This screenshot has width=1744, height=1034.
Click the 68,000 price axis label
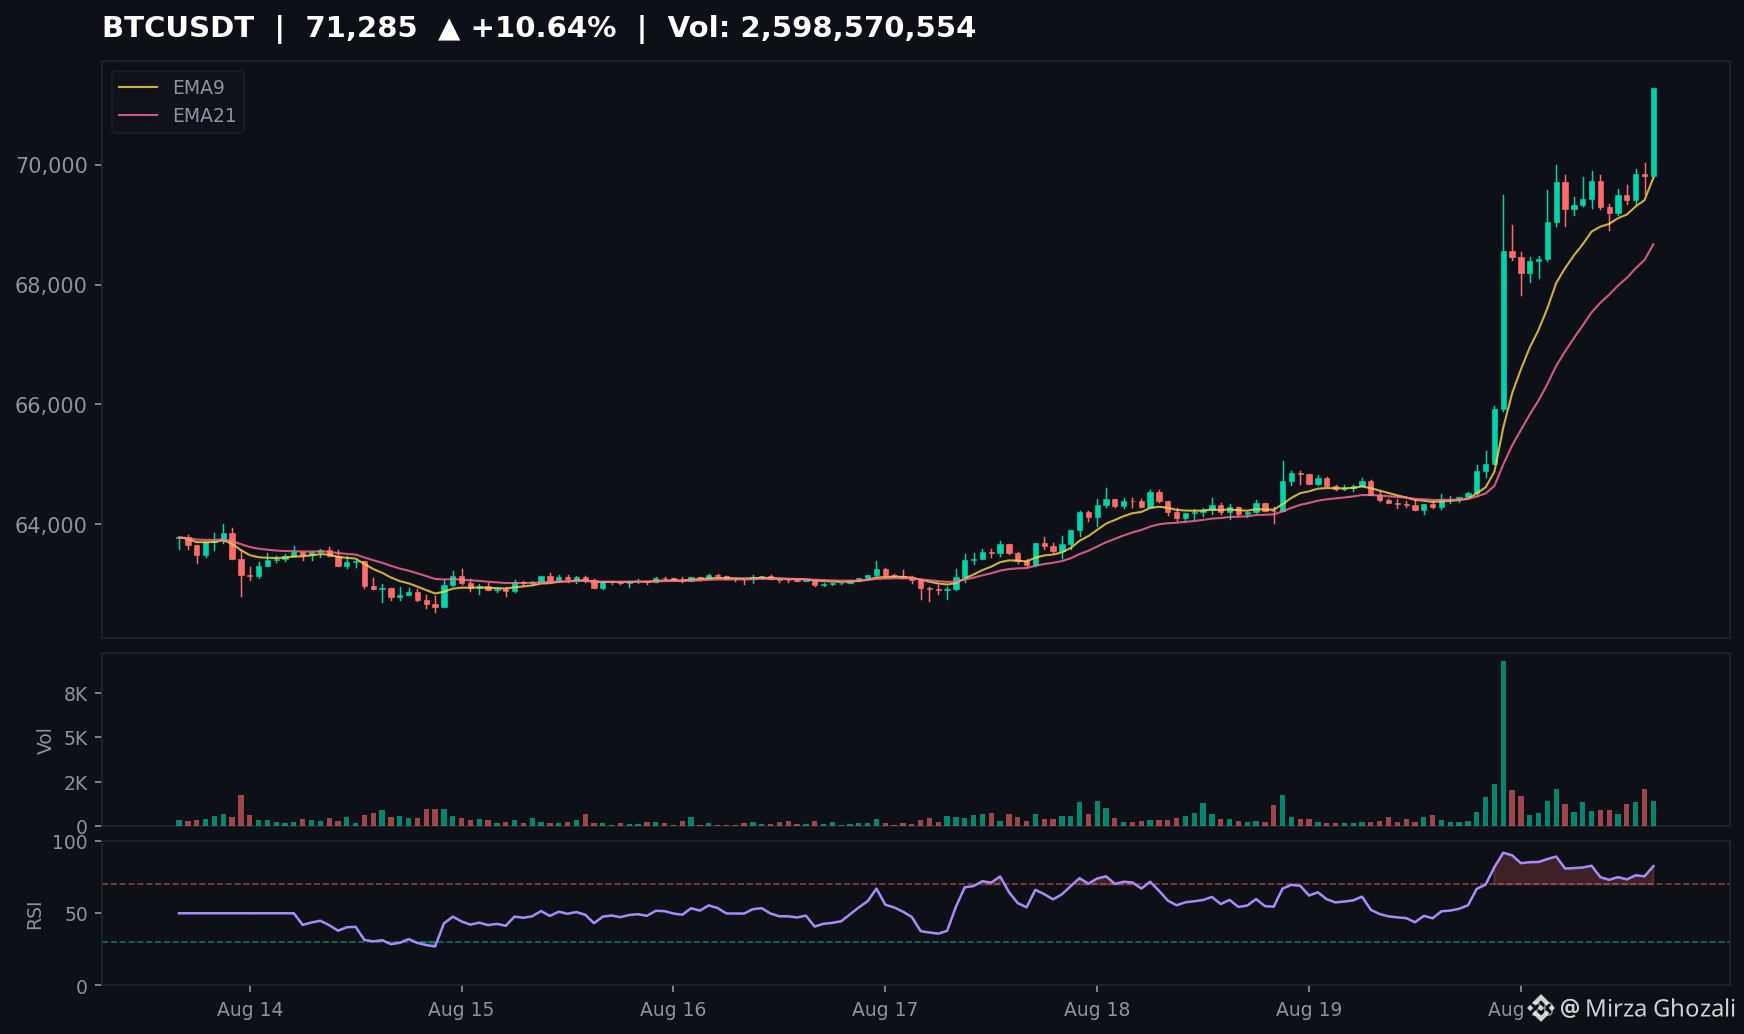(x=51, y=285)
